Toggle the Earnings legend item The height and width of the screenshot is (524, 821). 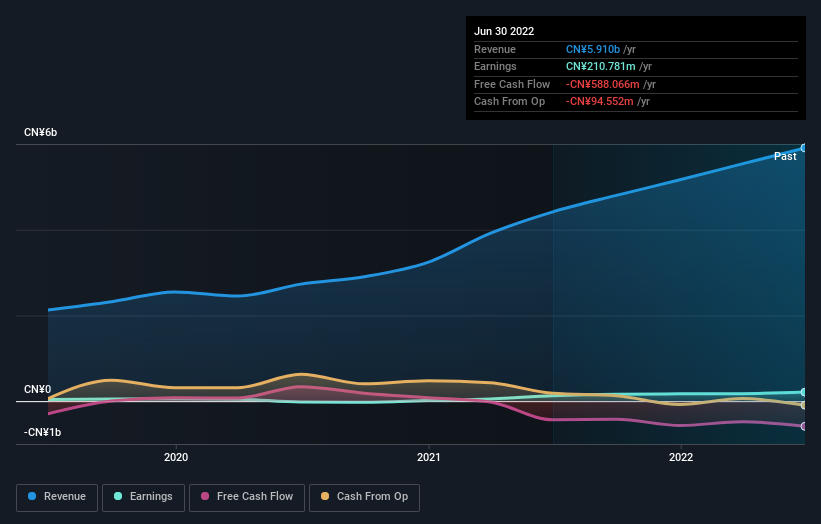[x=143, y=496]
